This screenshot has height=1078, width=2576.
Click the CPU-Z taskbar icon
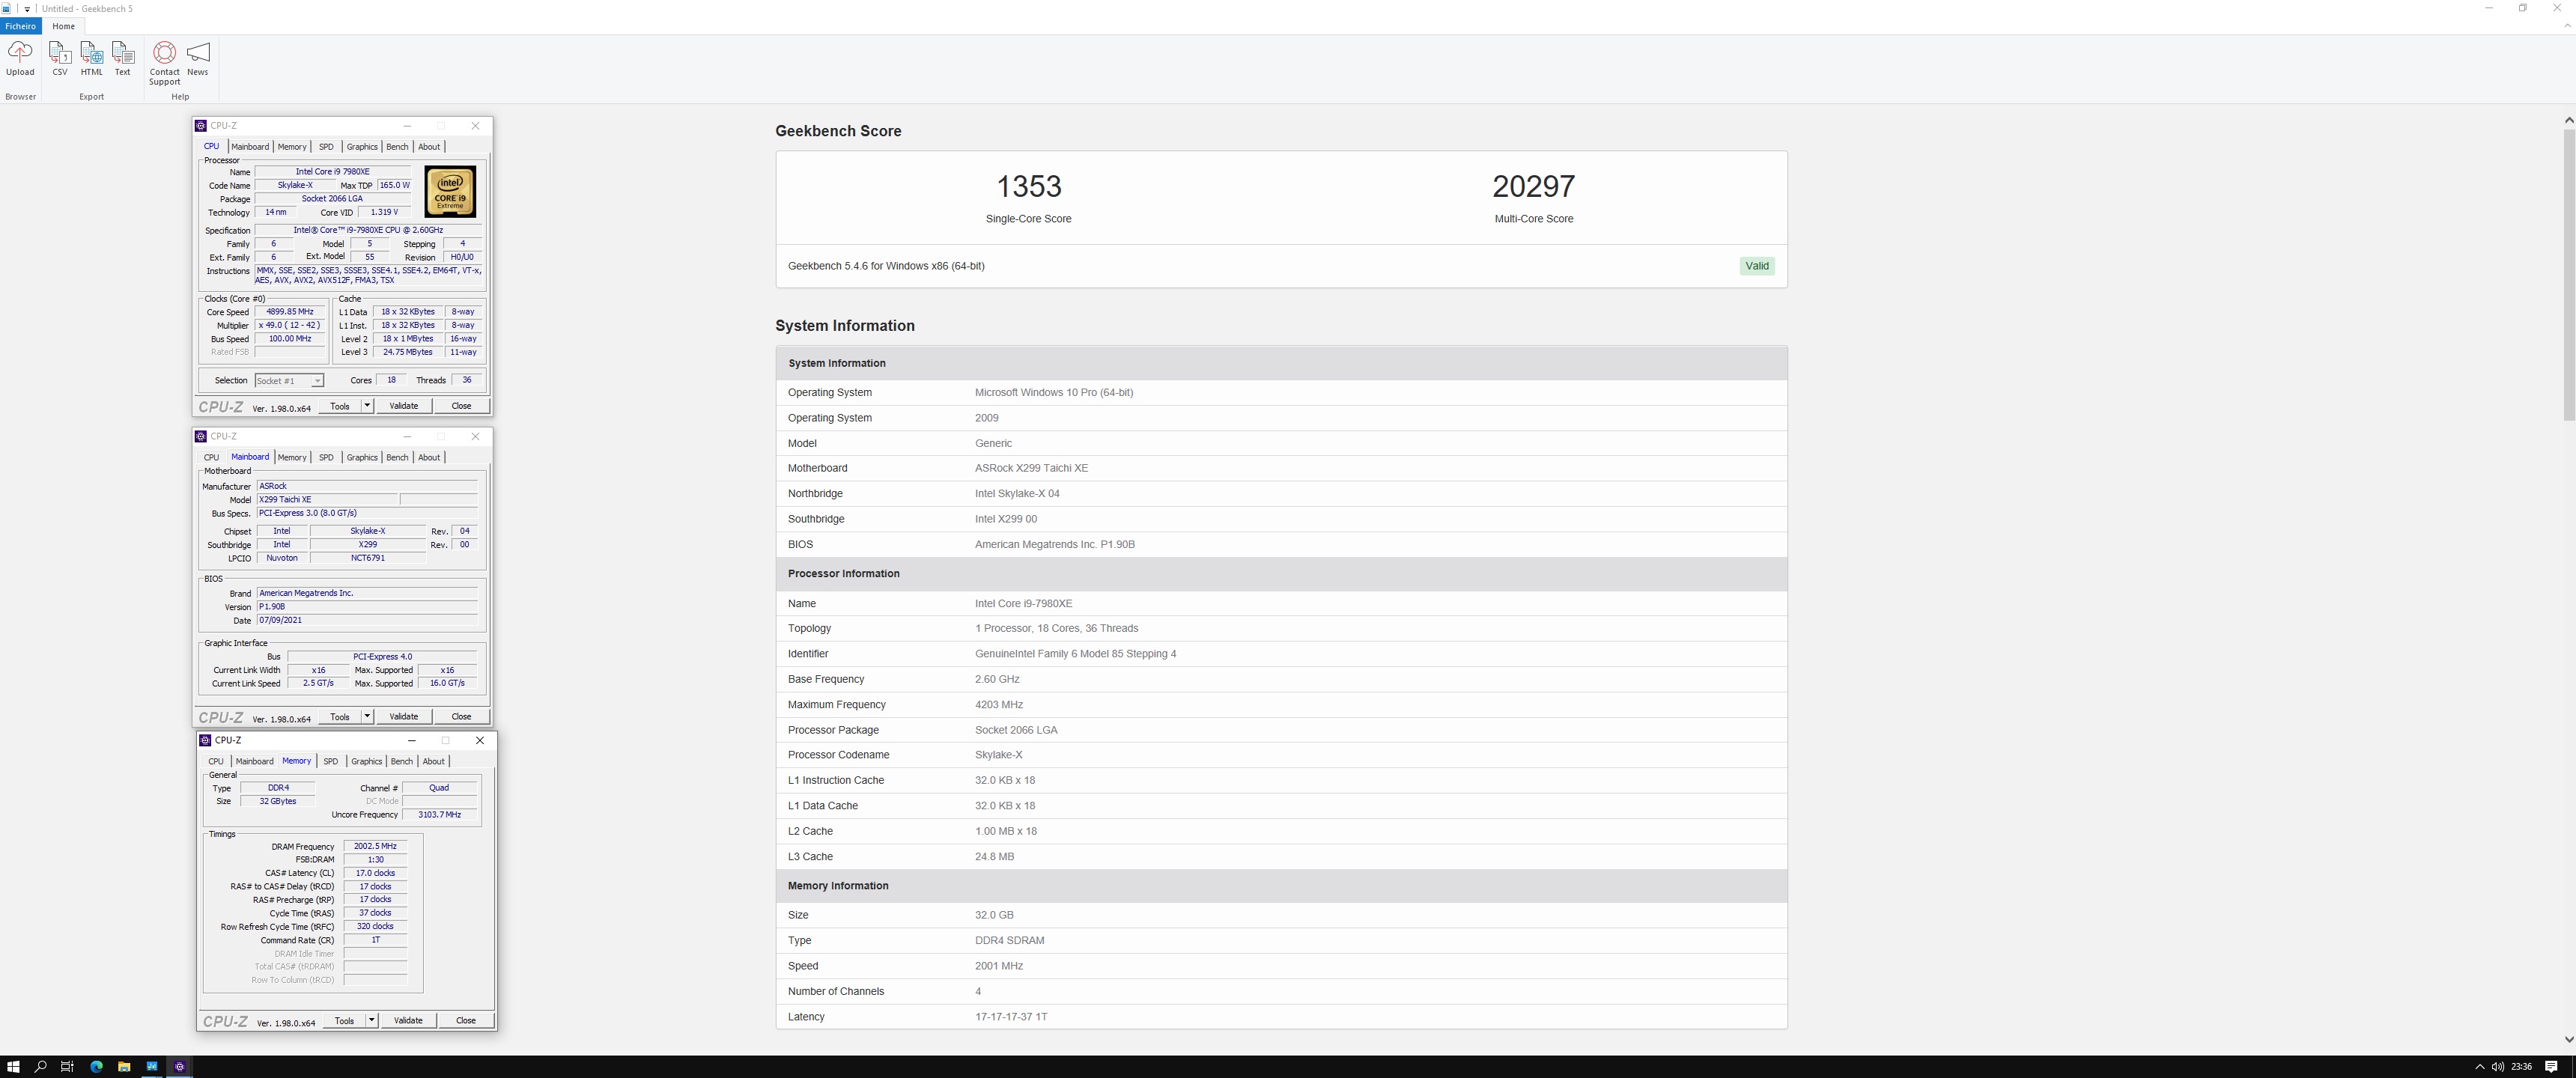coord(180,1067)
